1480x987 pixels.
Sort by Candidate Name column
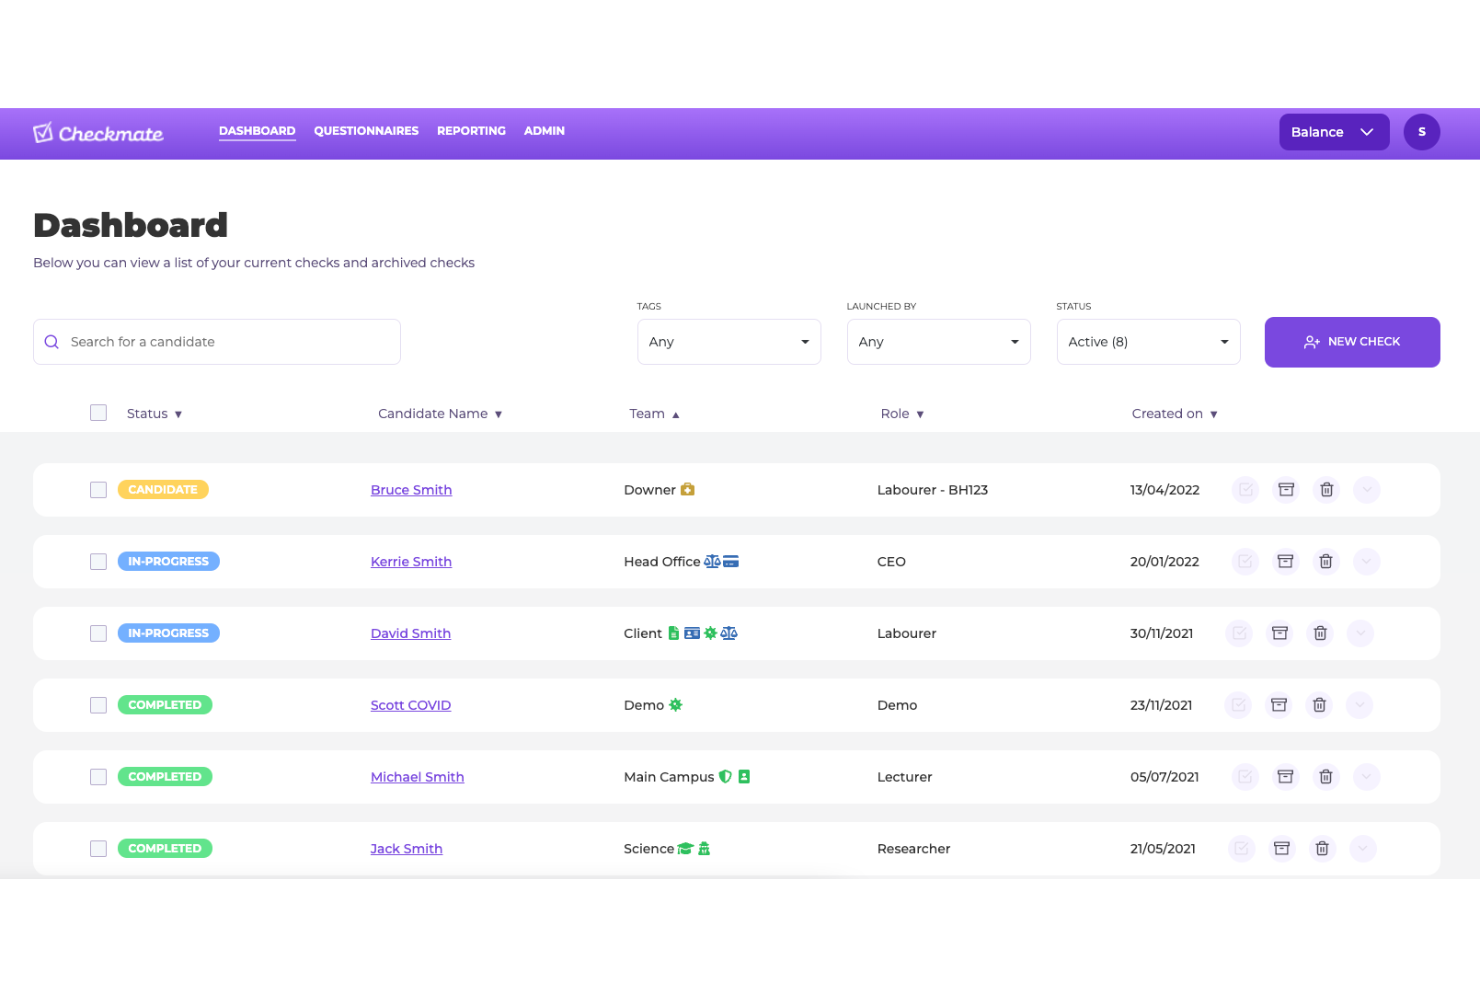point(440,414)
